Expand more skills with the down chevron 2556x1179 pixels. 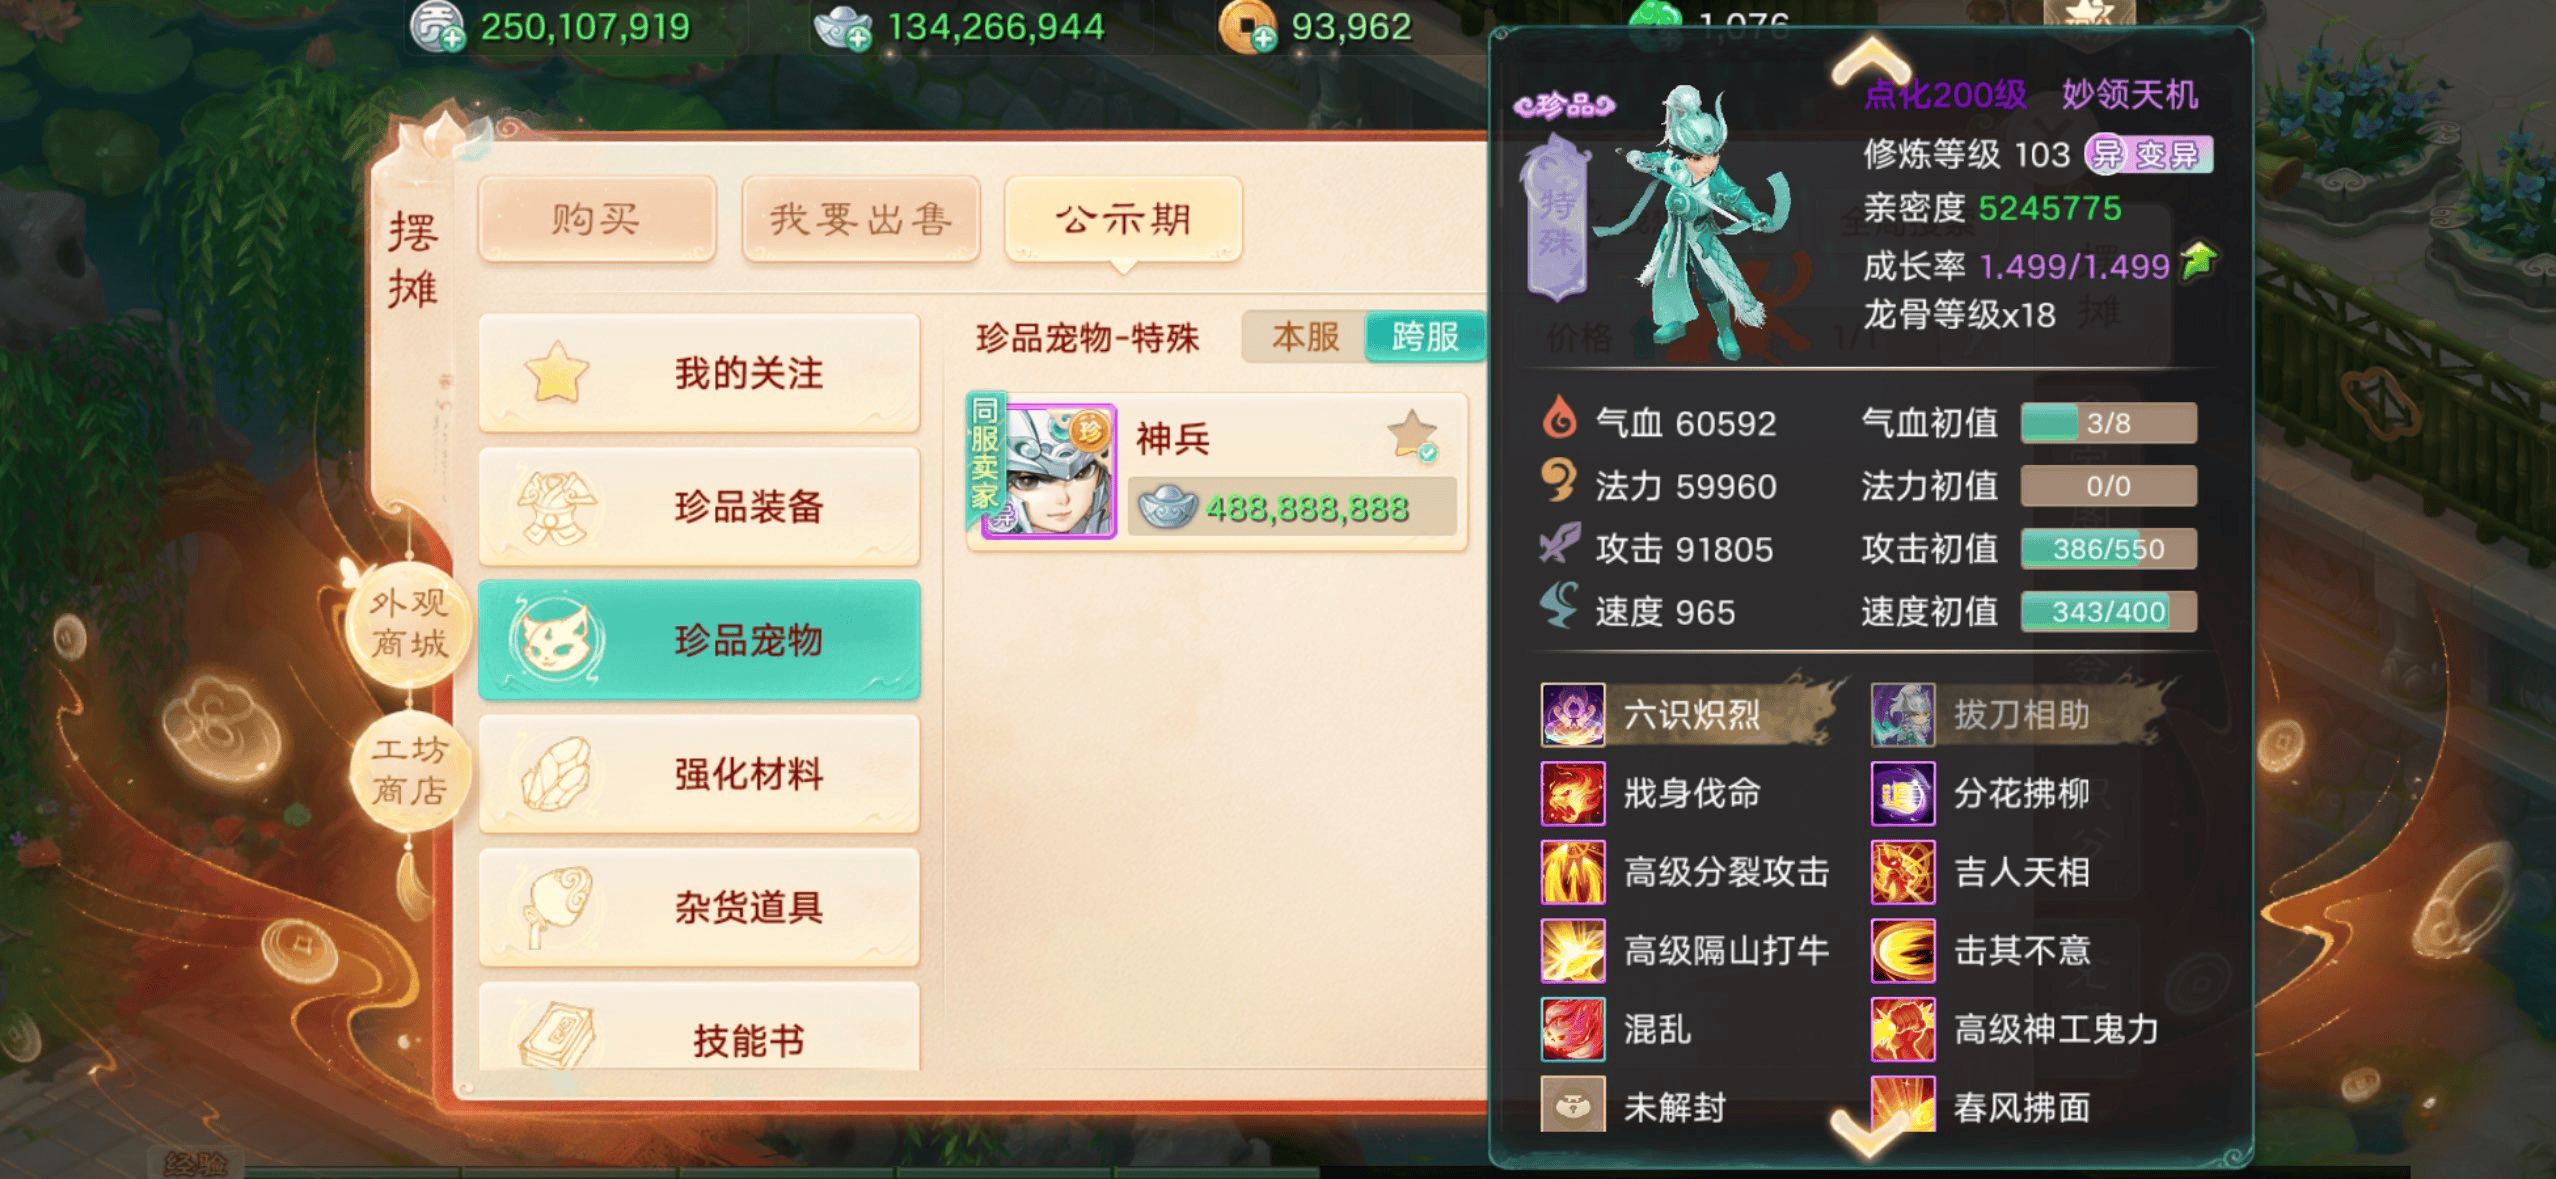1870,1133
